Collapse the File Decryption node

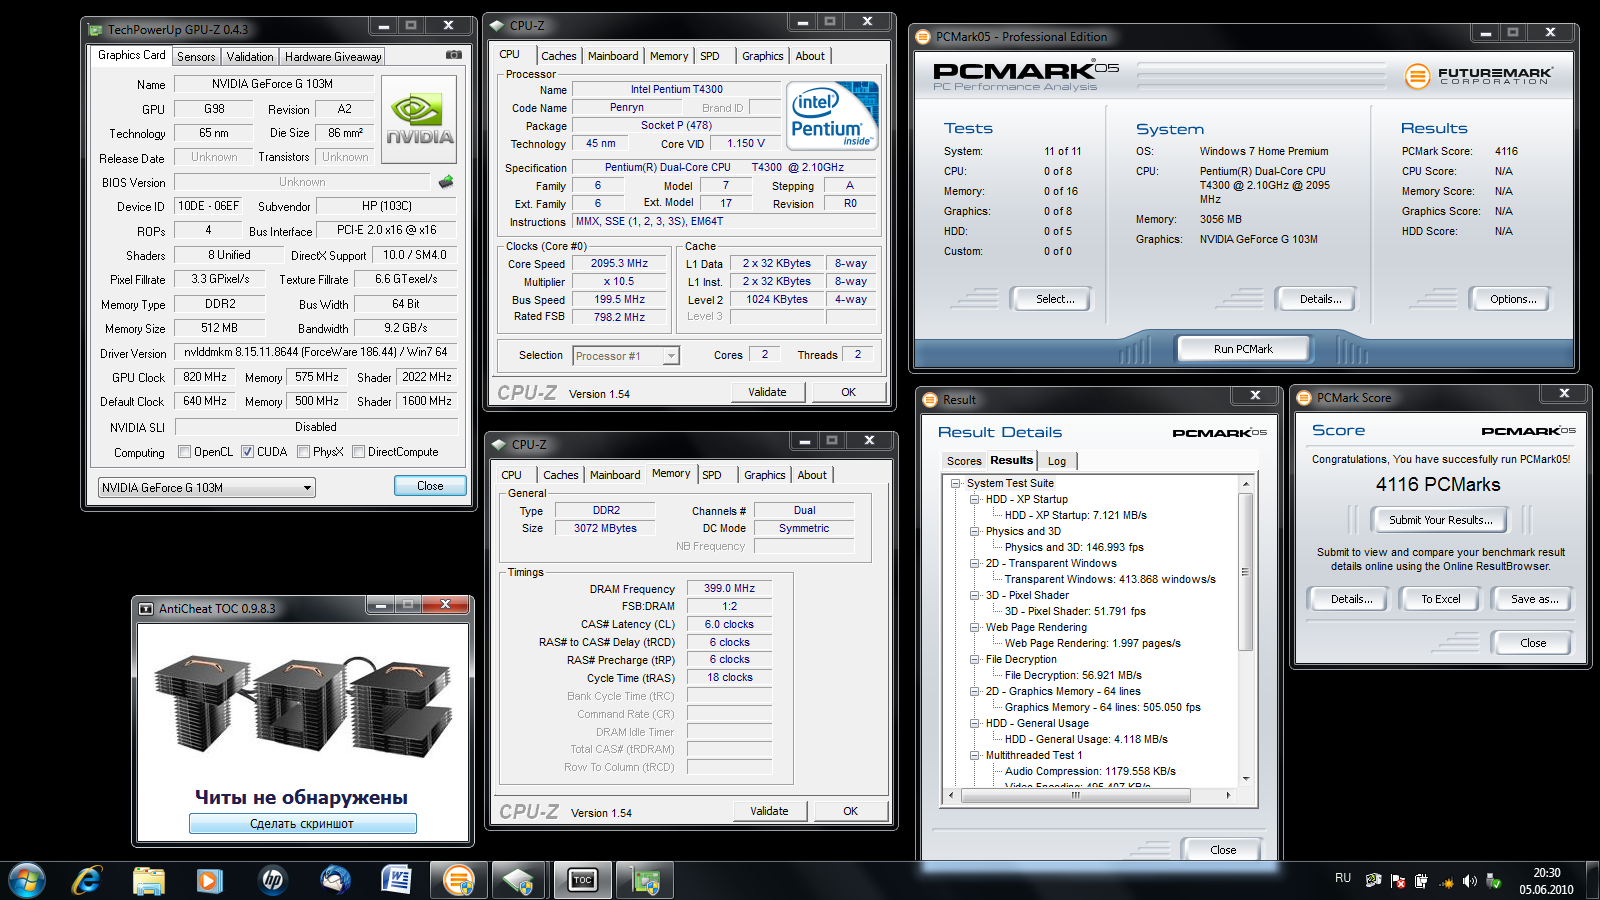[x=975, y=659]
